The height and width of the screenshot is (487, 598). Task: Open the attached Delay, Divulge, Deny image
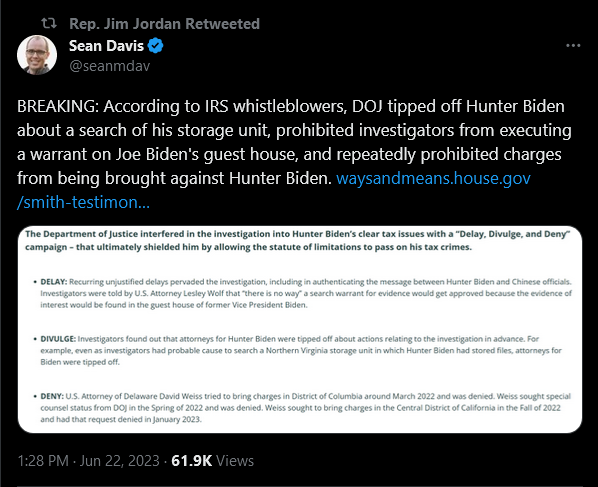coord(300,329)
